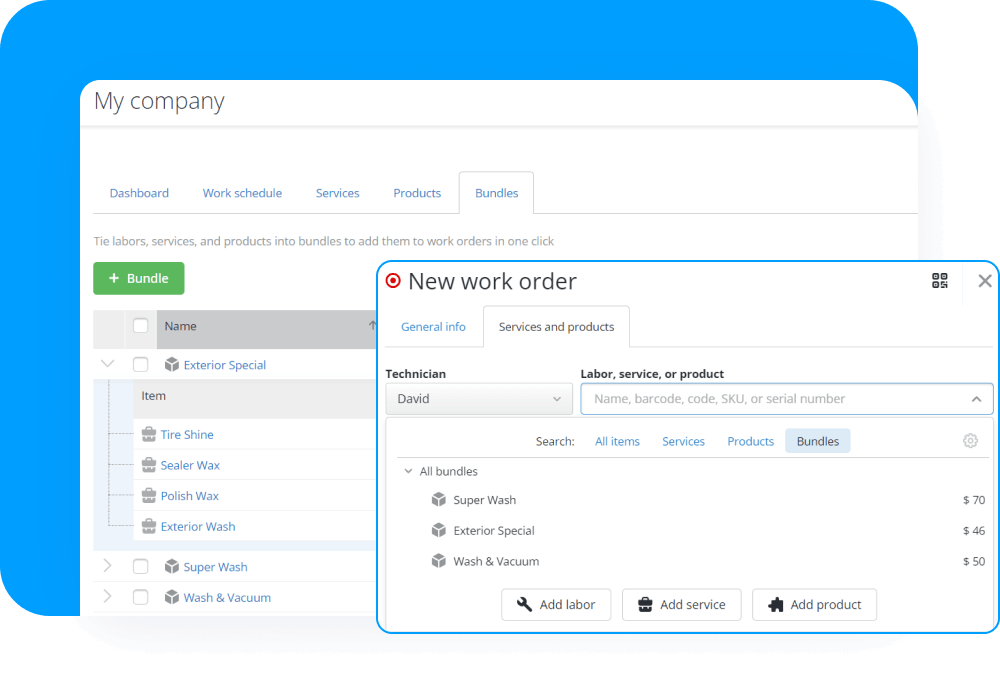Open the Products tab in My company
Image resolution: width=1000 pixels, height=688 pixels.
(x=417, y=193)
